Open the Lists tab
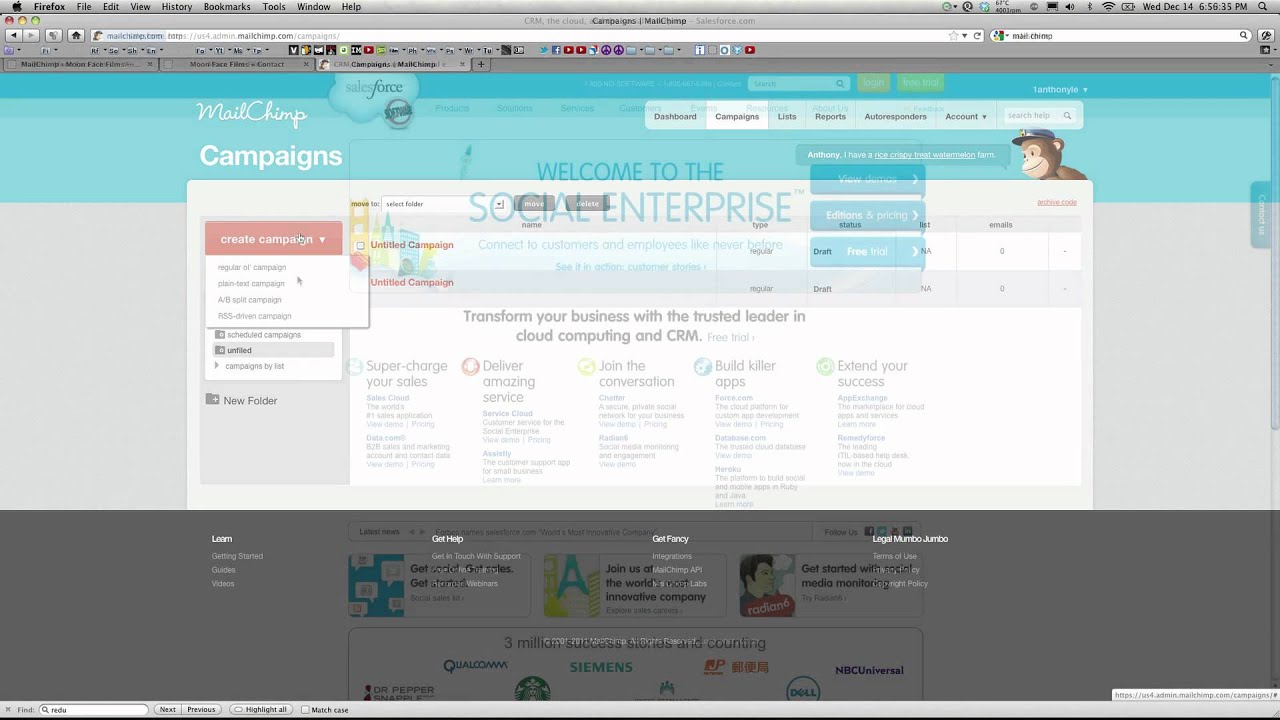The width and height of the screenshot is (1280, 720). pyautogui.click(x=787, y=116)
